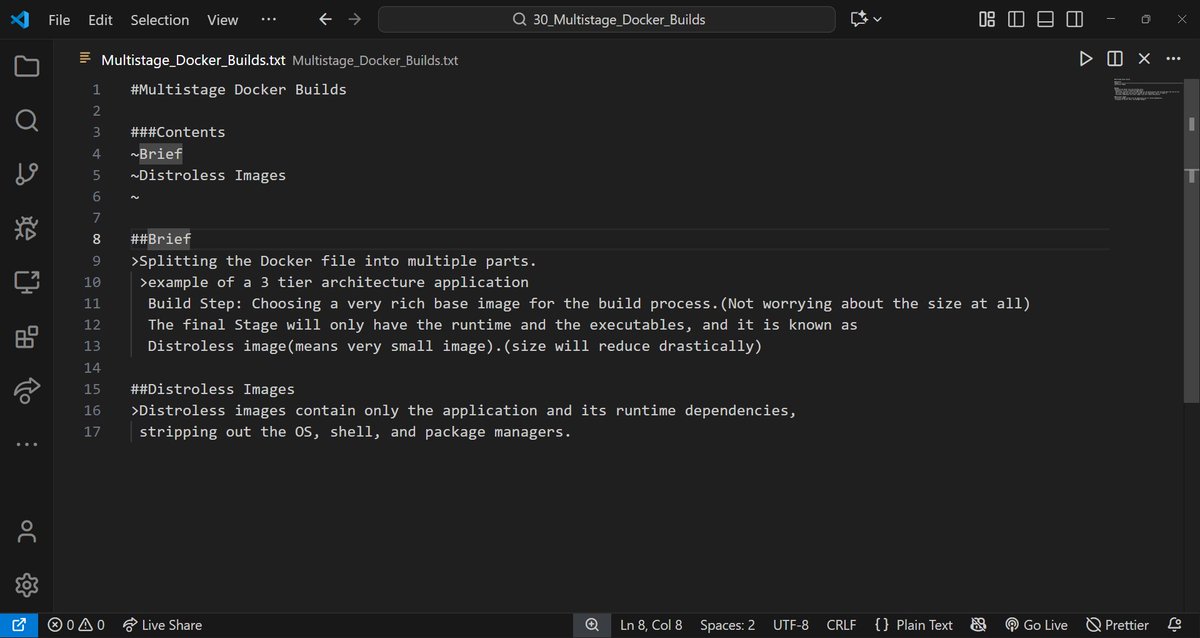The width and height of the screenshot is (1200, 638).
Task: Change the CRLF end of line sequence
Action: click(x=841, y=625)
